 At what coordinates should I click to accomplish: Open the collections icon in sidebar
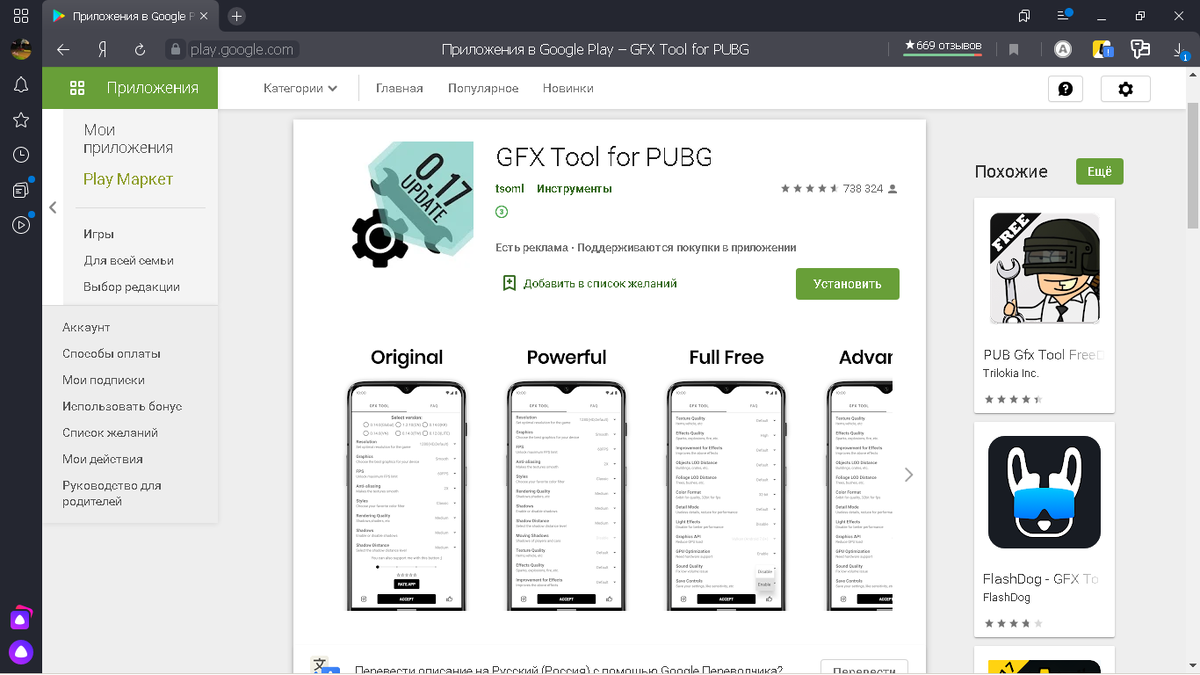point(21,189)
